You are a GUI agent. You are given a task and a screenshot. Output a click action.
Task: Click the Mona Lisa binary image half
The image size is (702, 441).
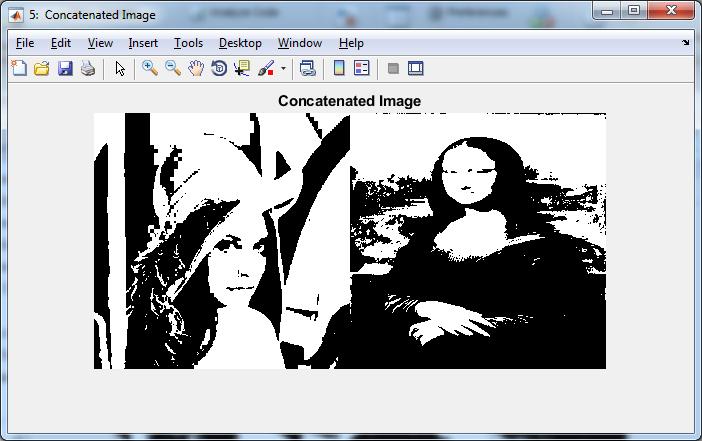[x=478, y=241]
